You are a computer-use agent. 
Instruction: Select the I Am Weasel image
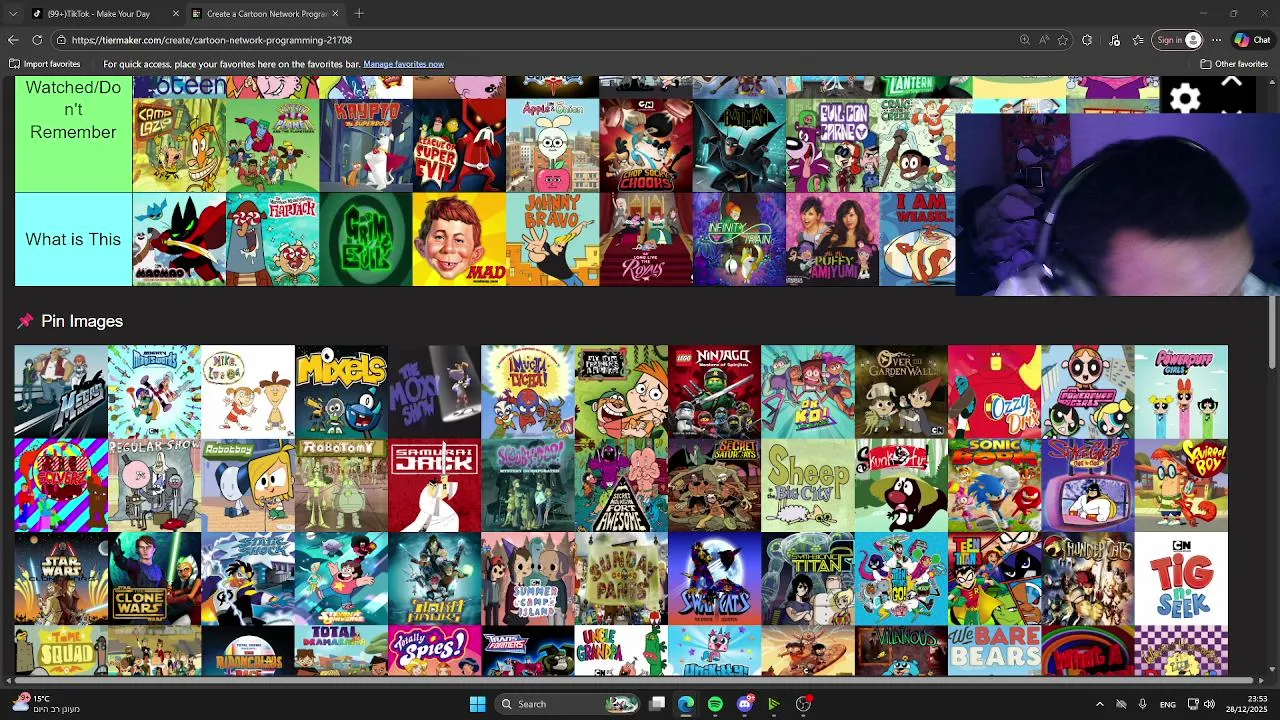tap(918, 239)
